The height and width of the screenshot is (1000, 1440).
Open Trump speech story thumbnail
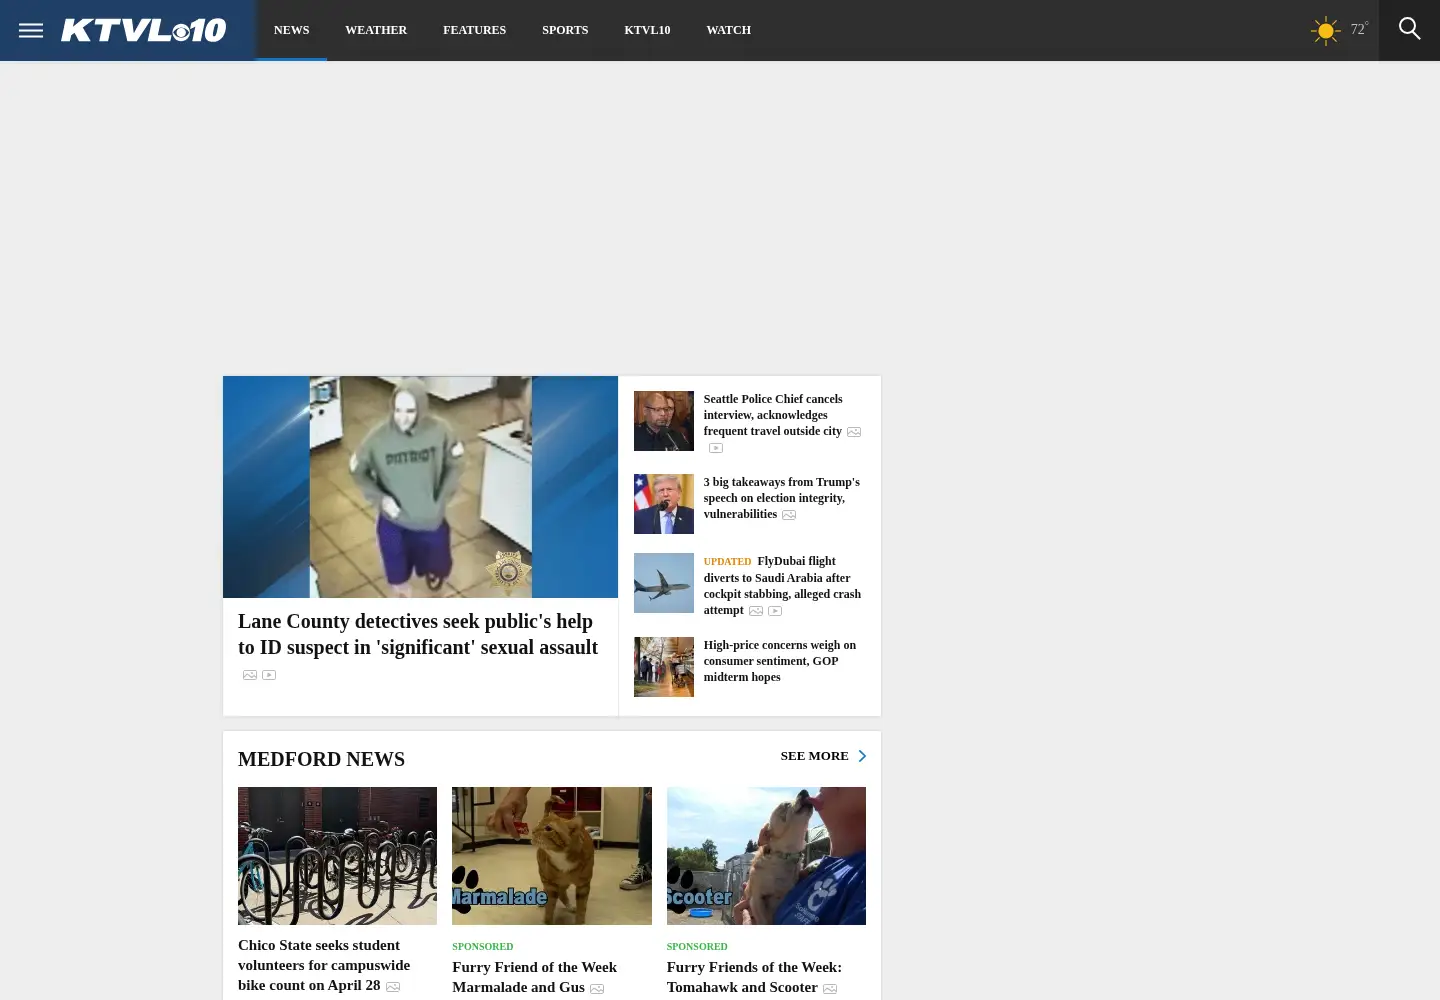664,504
